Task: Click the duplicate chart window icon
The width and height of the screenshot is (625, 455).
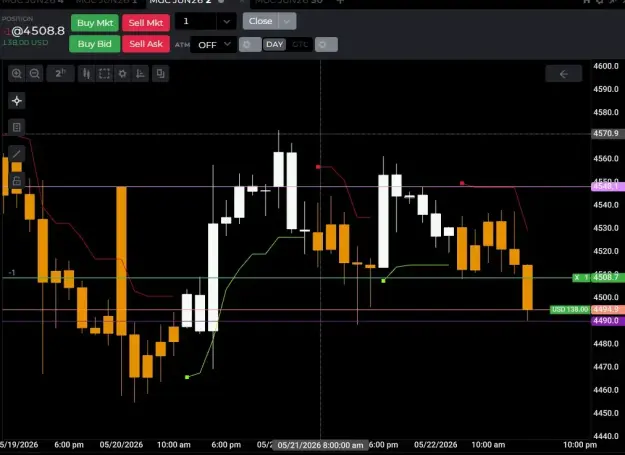Action: point(160,74)
